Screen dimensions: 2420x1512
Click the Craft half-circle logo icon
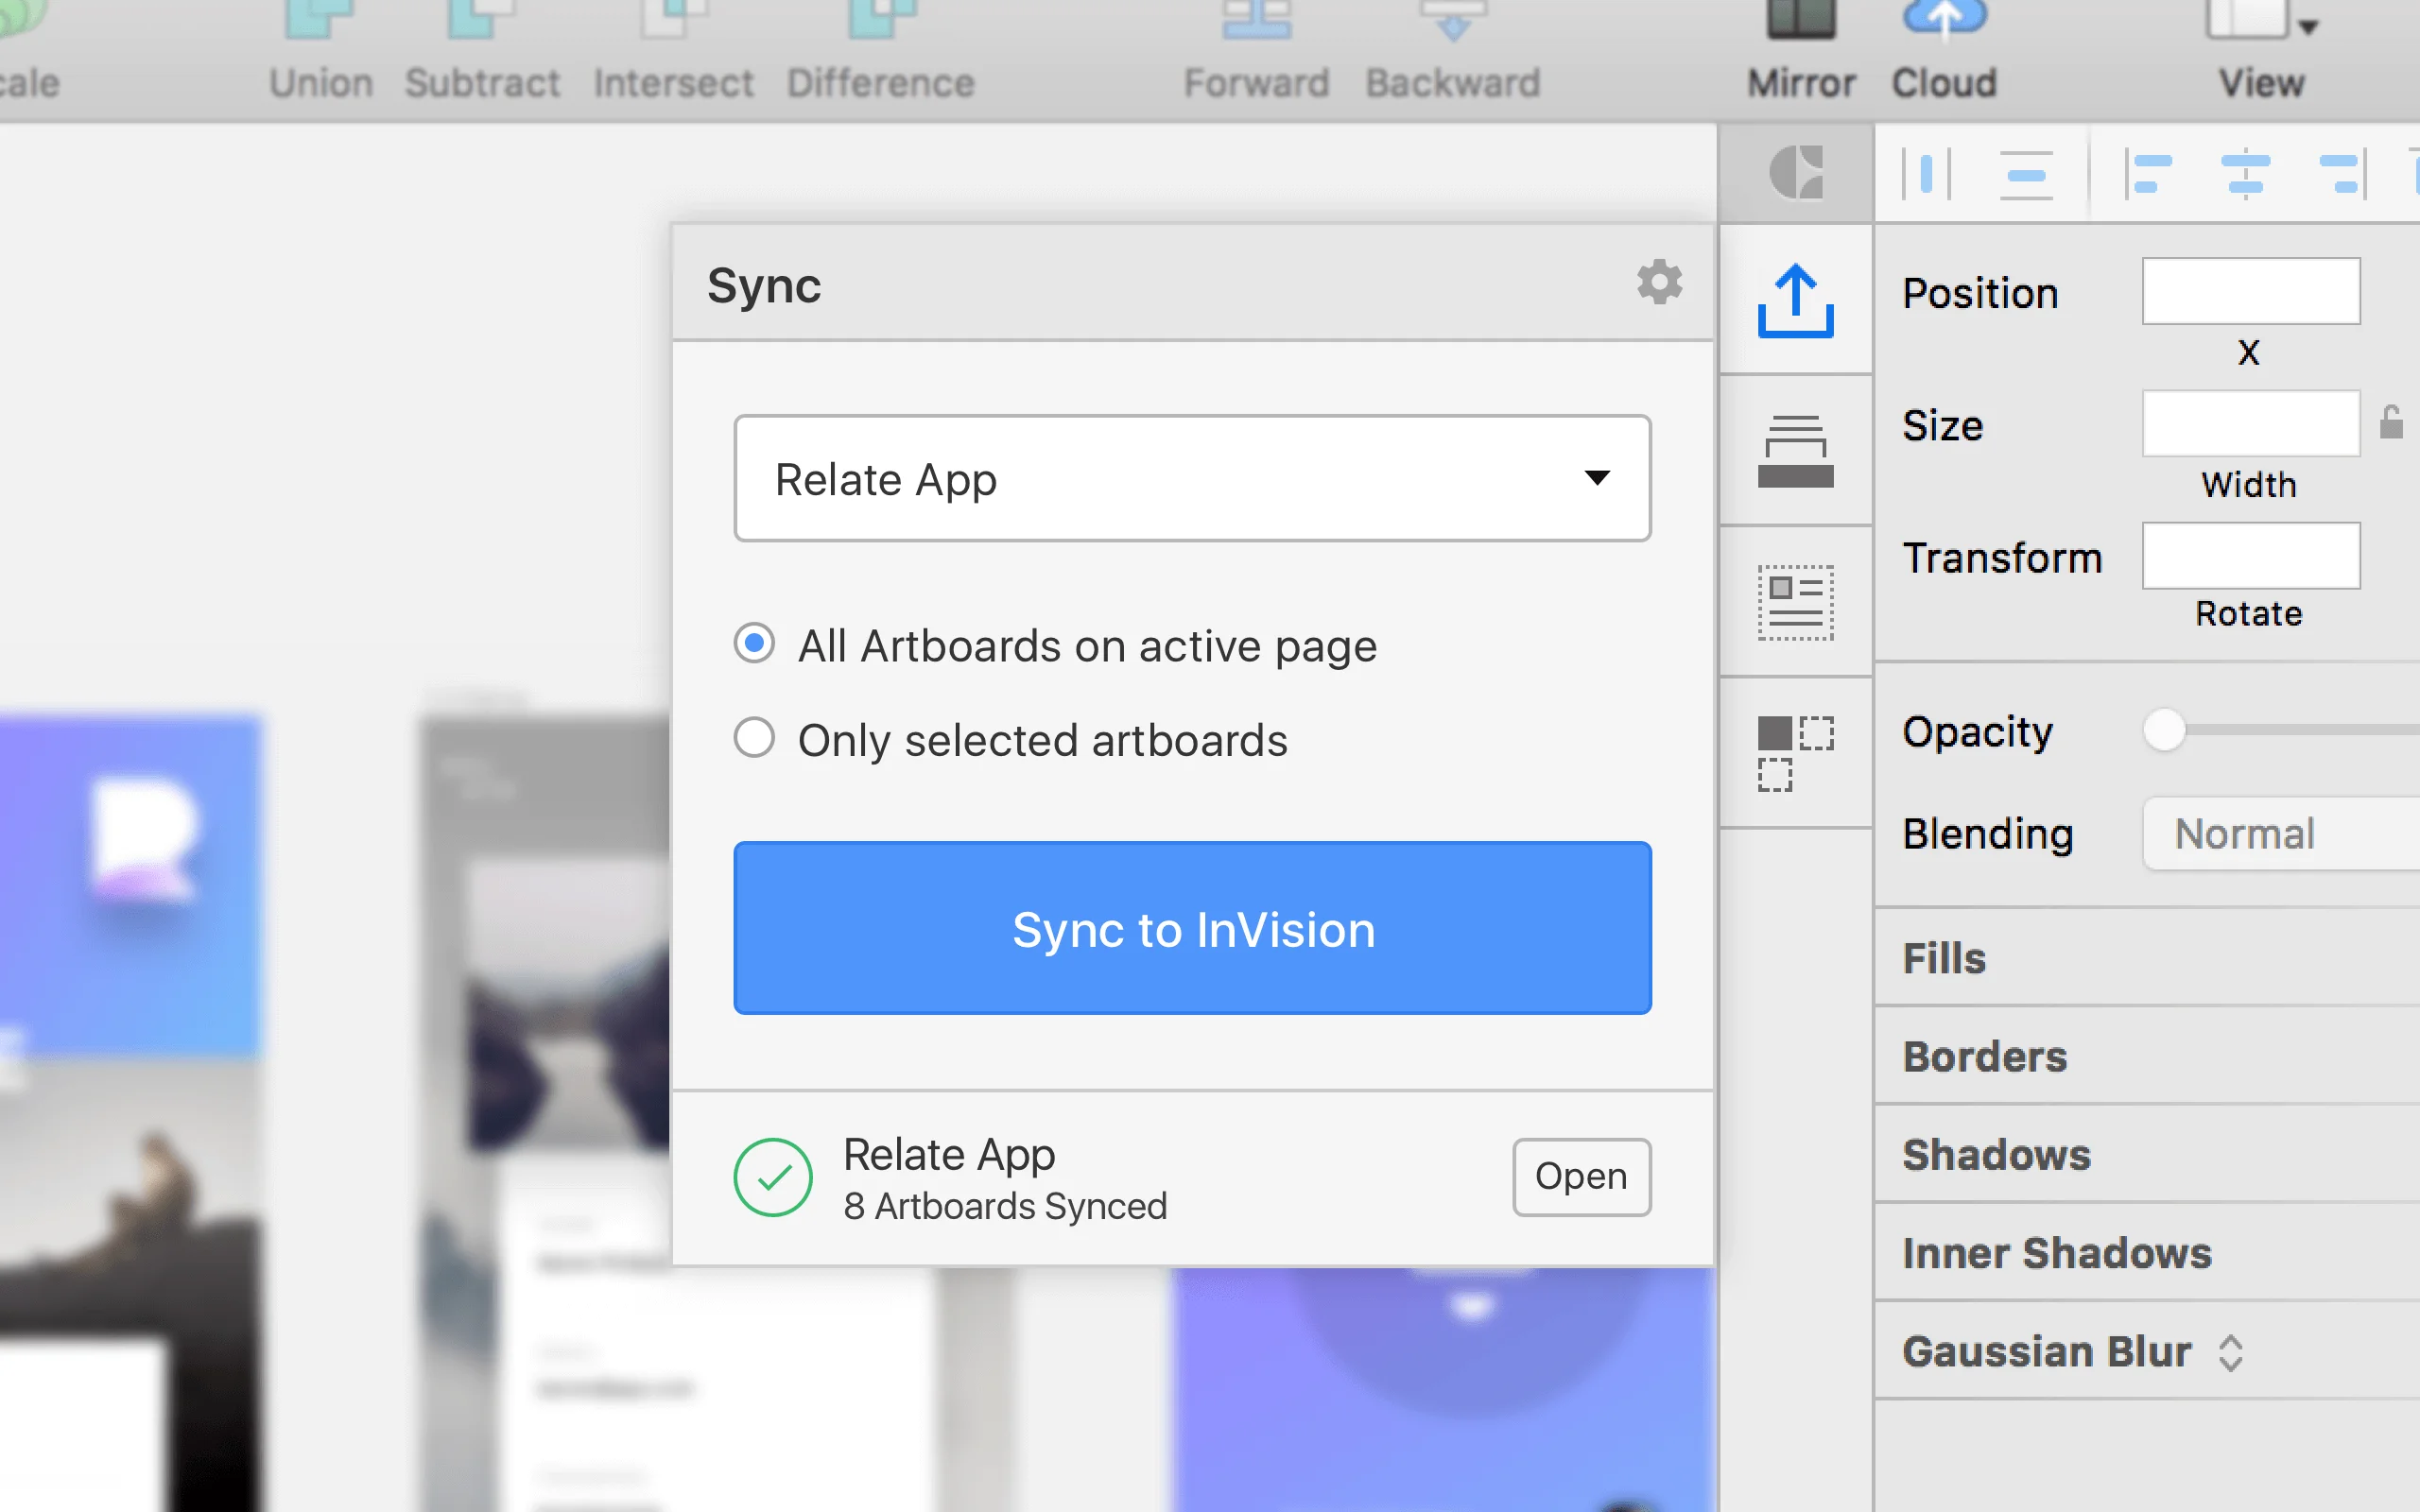click(1796, 172)
